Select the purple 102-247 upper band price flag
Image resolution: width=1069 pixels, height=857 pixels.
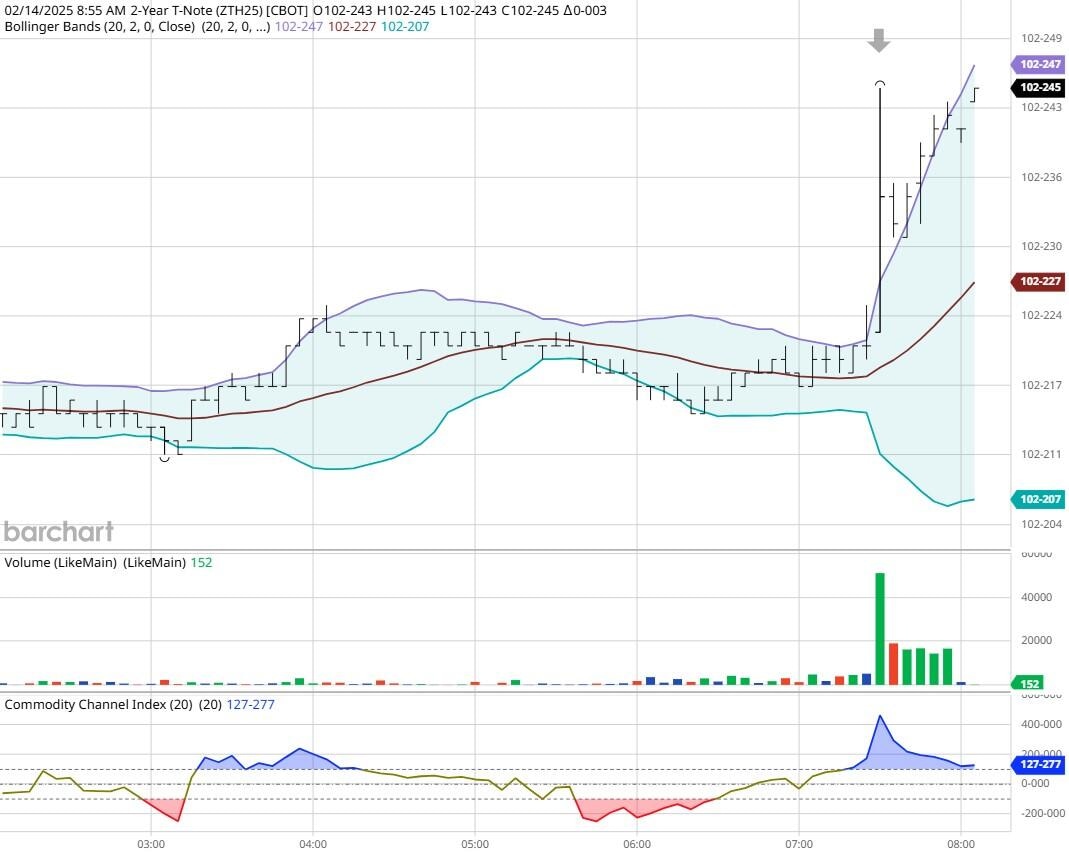coord(1037,63)
